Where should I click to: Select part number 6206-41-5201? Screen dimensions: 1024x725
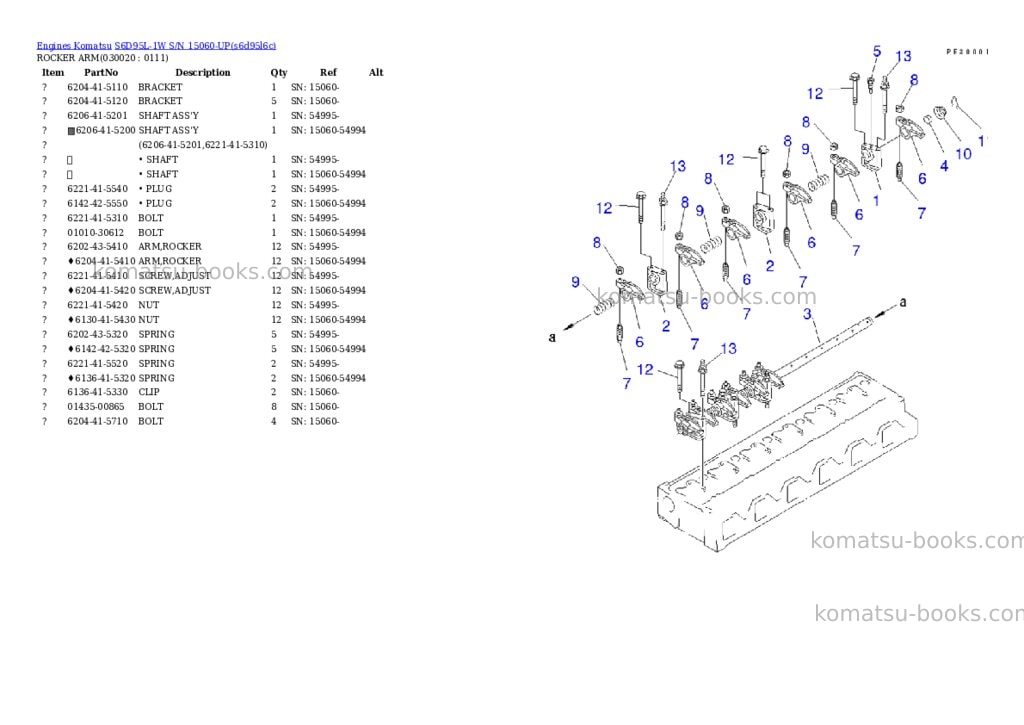[97, 116]
